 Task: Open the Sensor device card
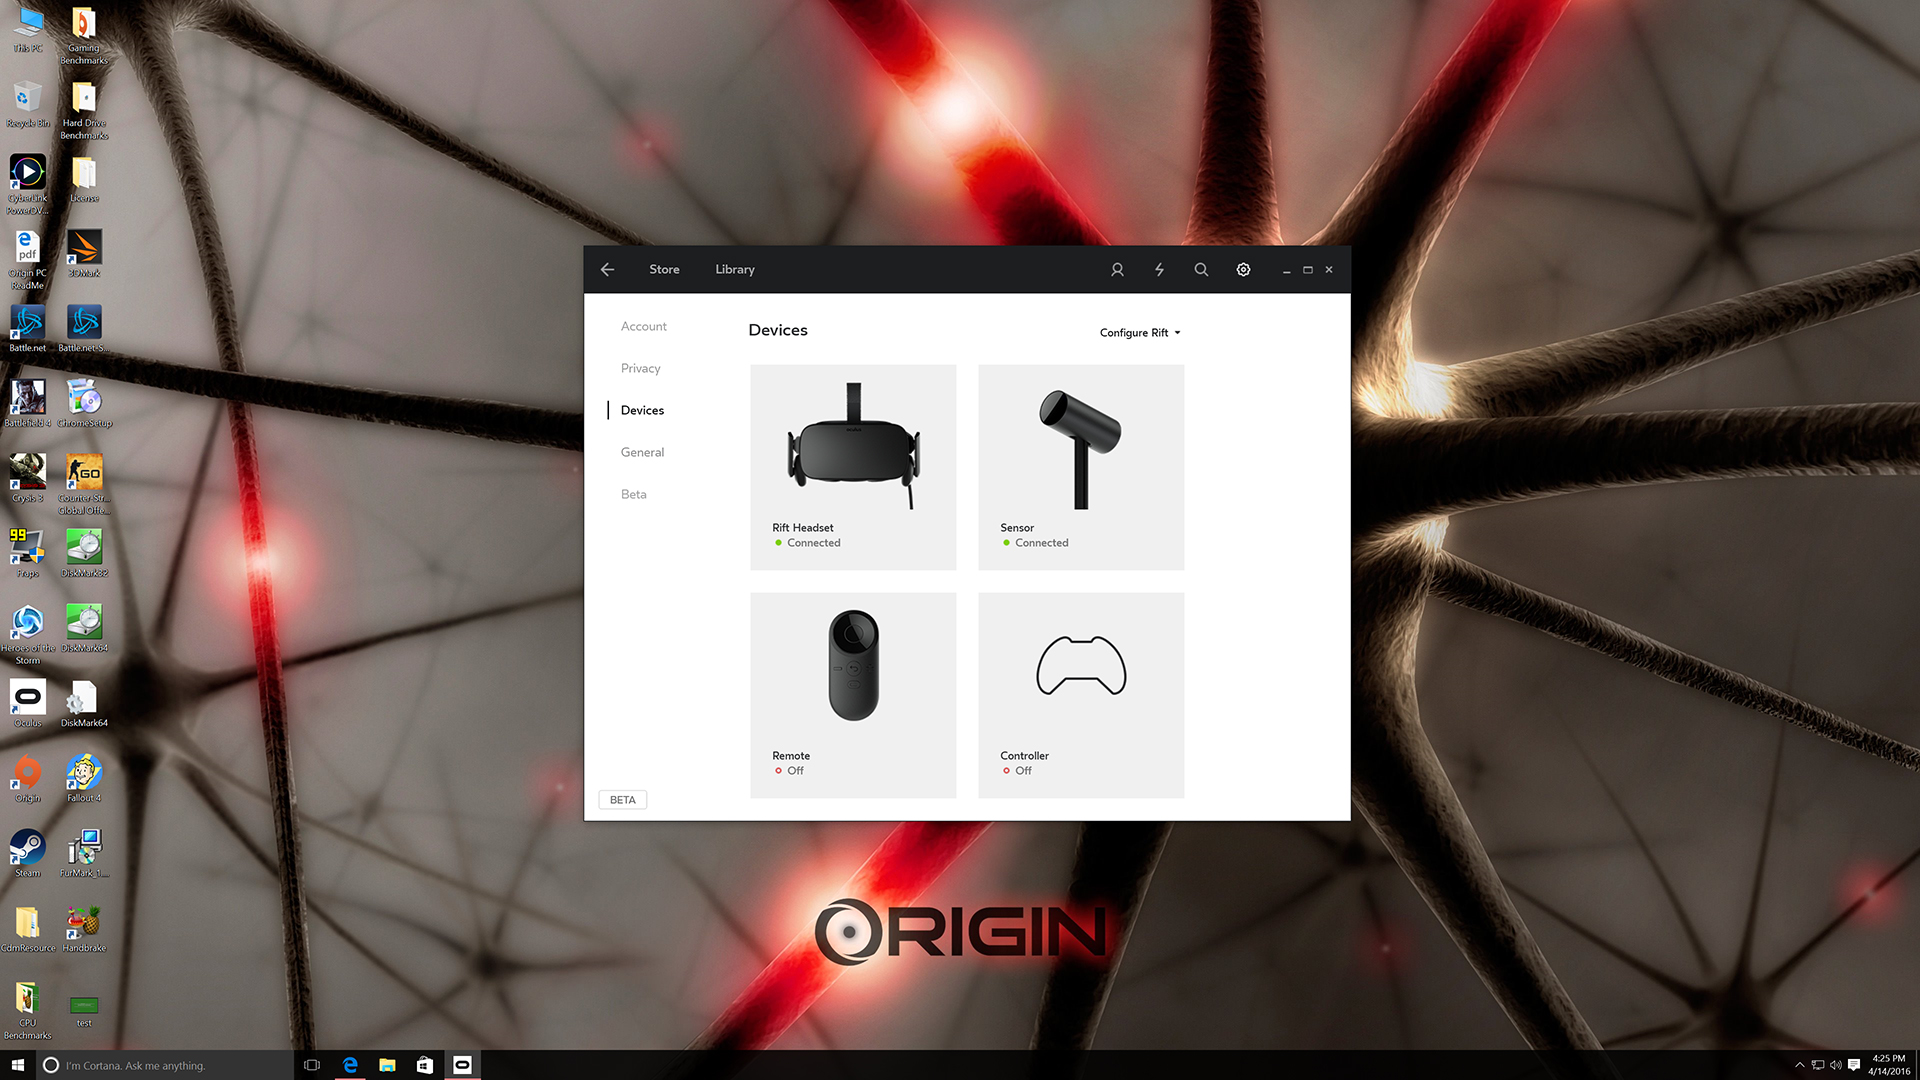[1081, 467]
